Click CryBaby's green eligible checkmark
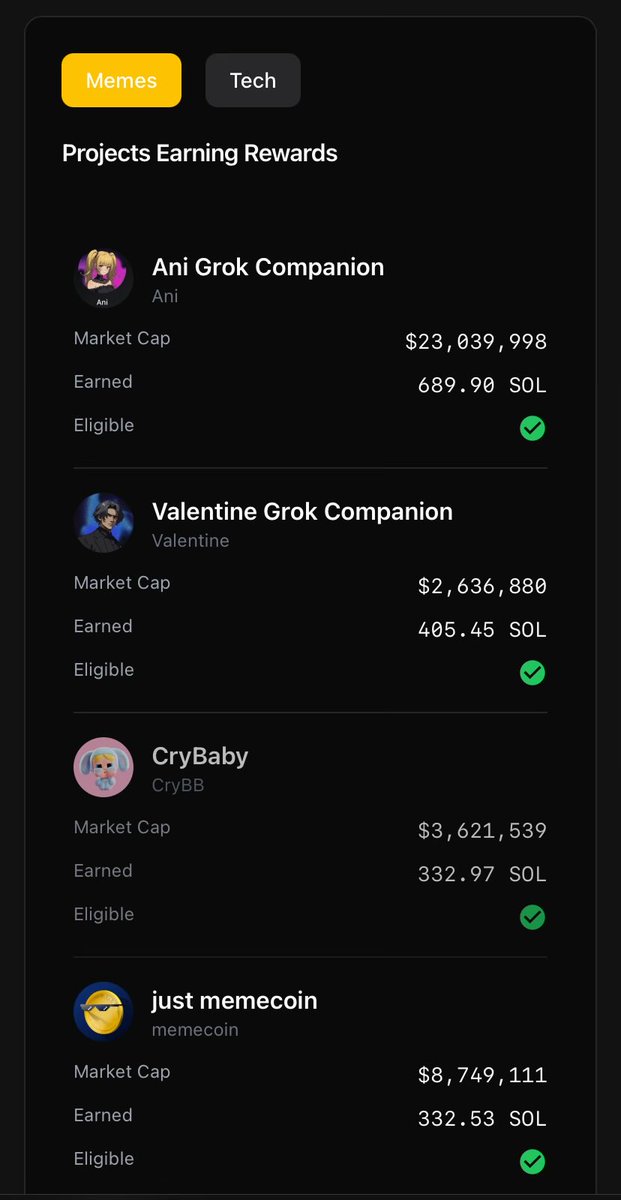 point(533,917)
